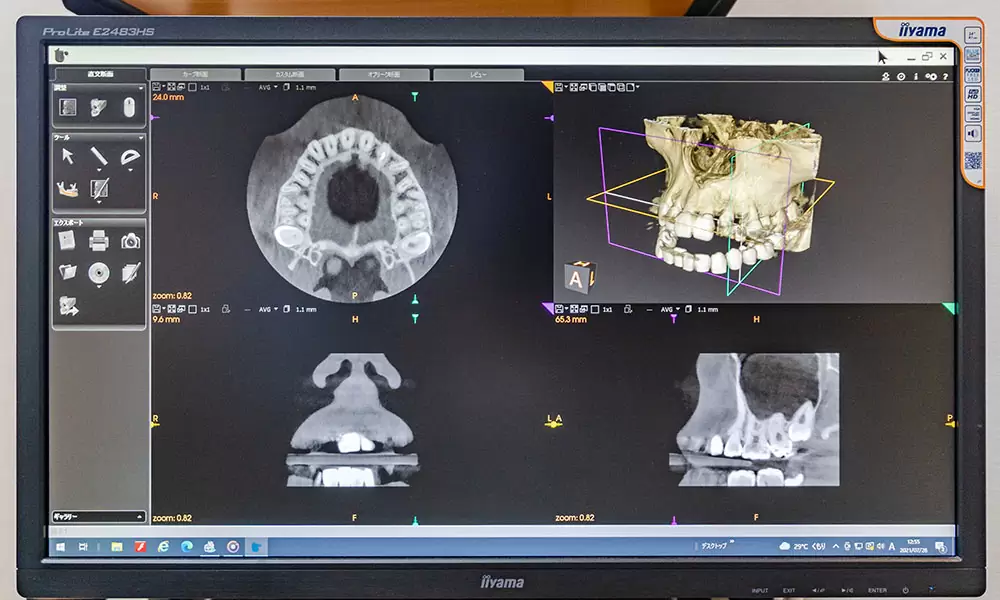Open the Windows Start menu
The image size is (1000, 600).
pos(58,547)
